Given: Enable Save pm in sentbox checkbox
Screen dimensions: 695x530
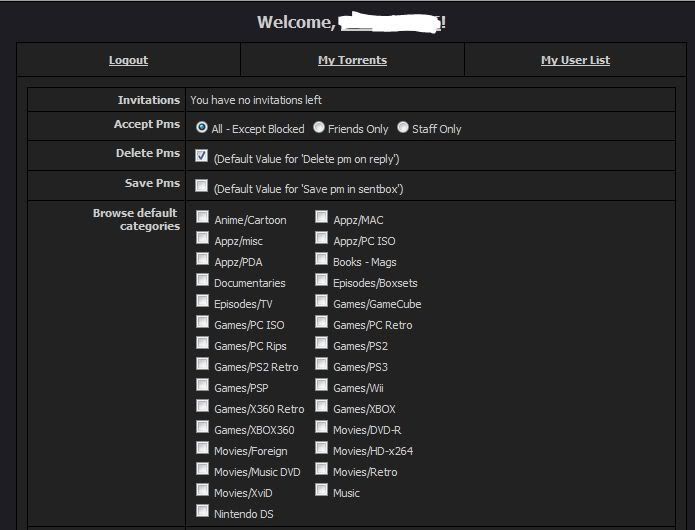Looking at the screenshot, I should coord(202,187).
